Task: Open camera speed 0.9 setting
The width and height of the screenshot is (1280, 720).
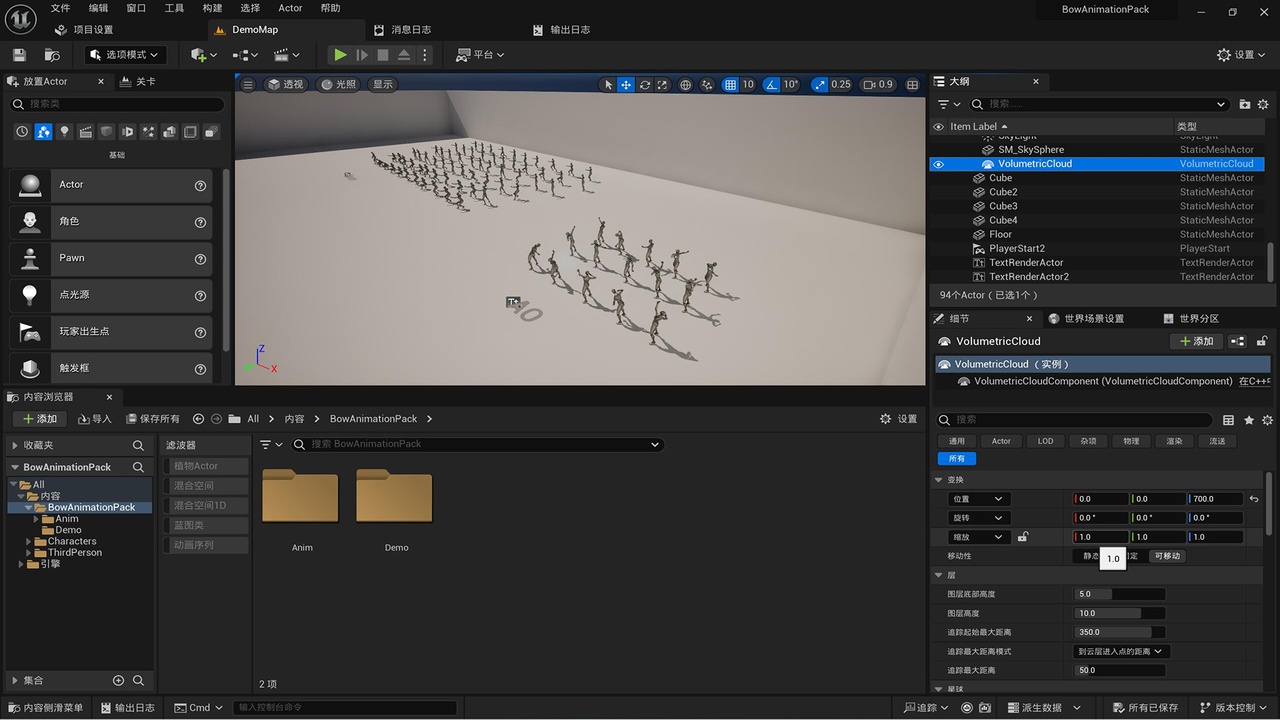Action: coord(878,85)
